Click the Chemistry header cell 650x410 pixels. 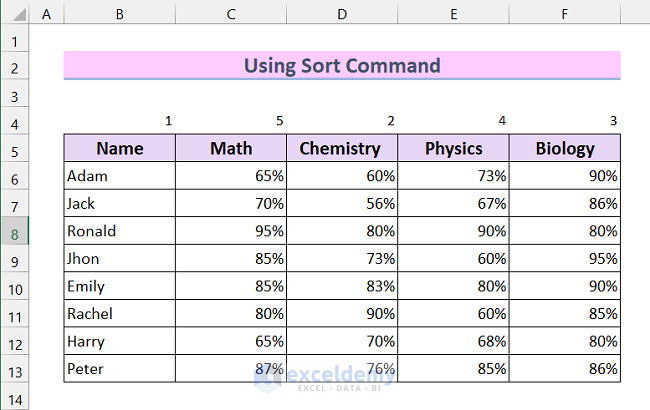click(x=342, y=149)
